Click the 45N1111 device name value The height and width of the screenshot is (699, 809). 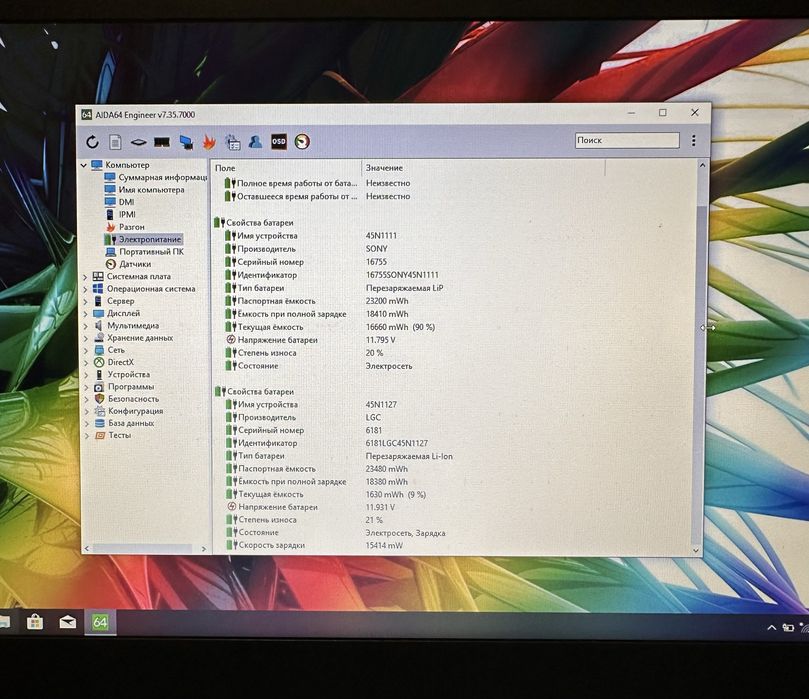(381, 236)
